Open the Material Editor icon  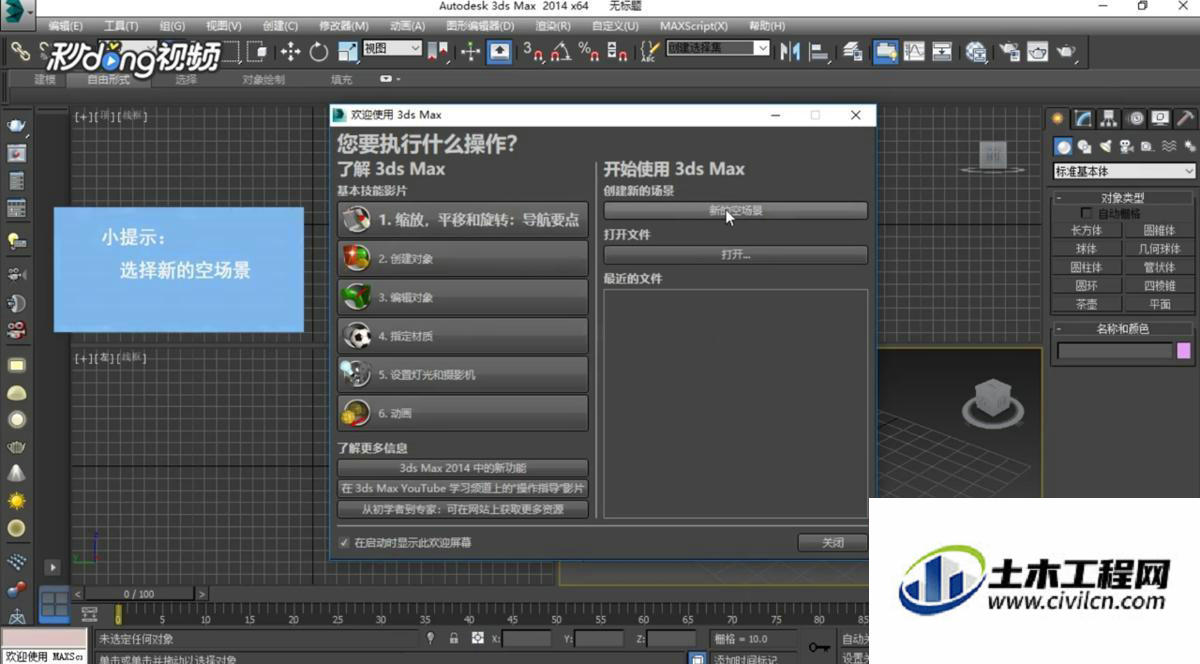[976, 51]
